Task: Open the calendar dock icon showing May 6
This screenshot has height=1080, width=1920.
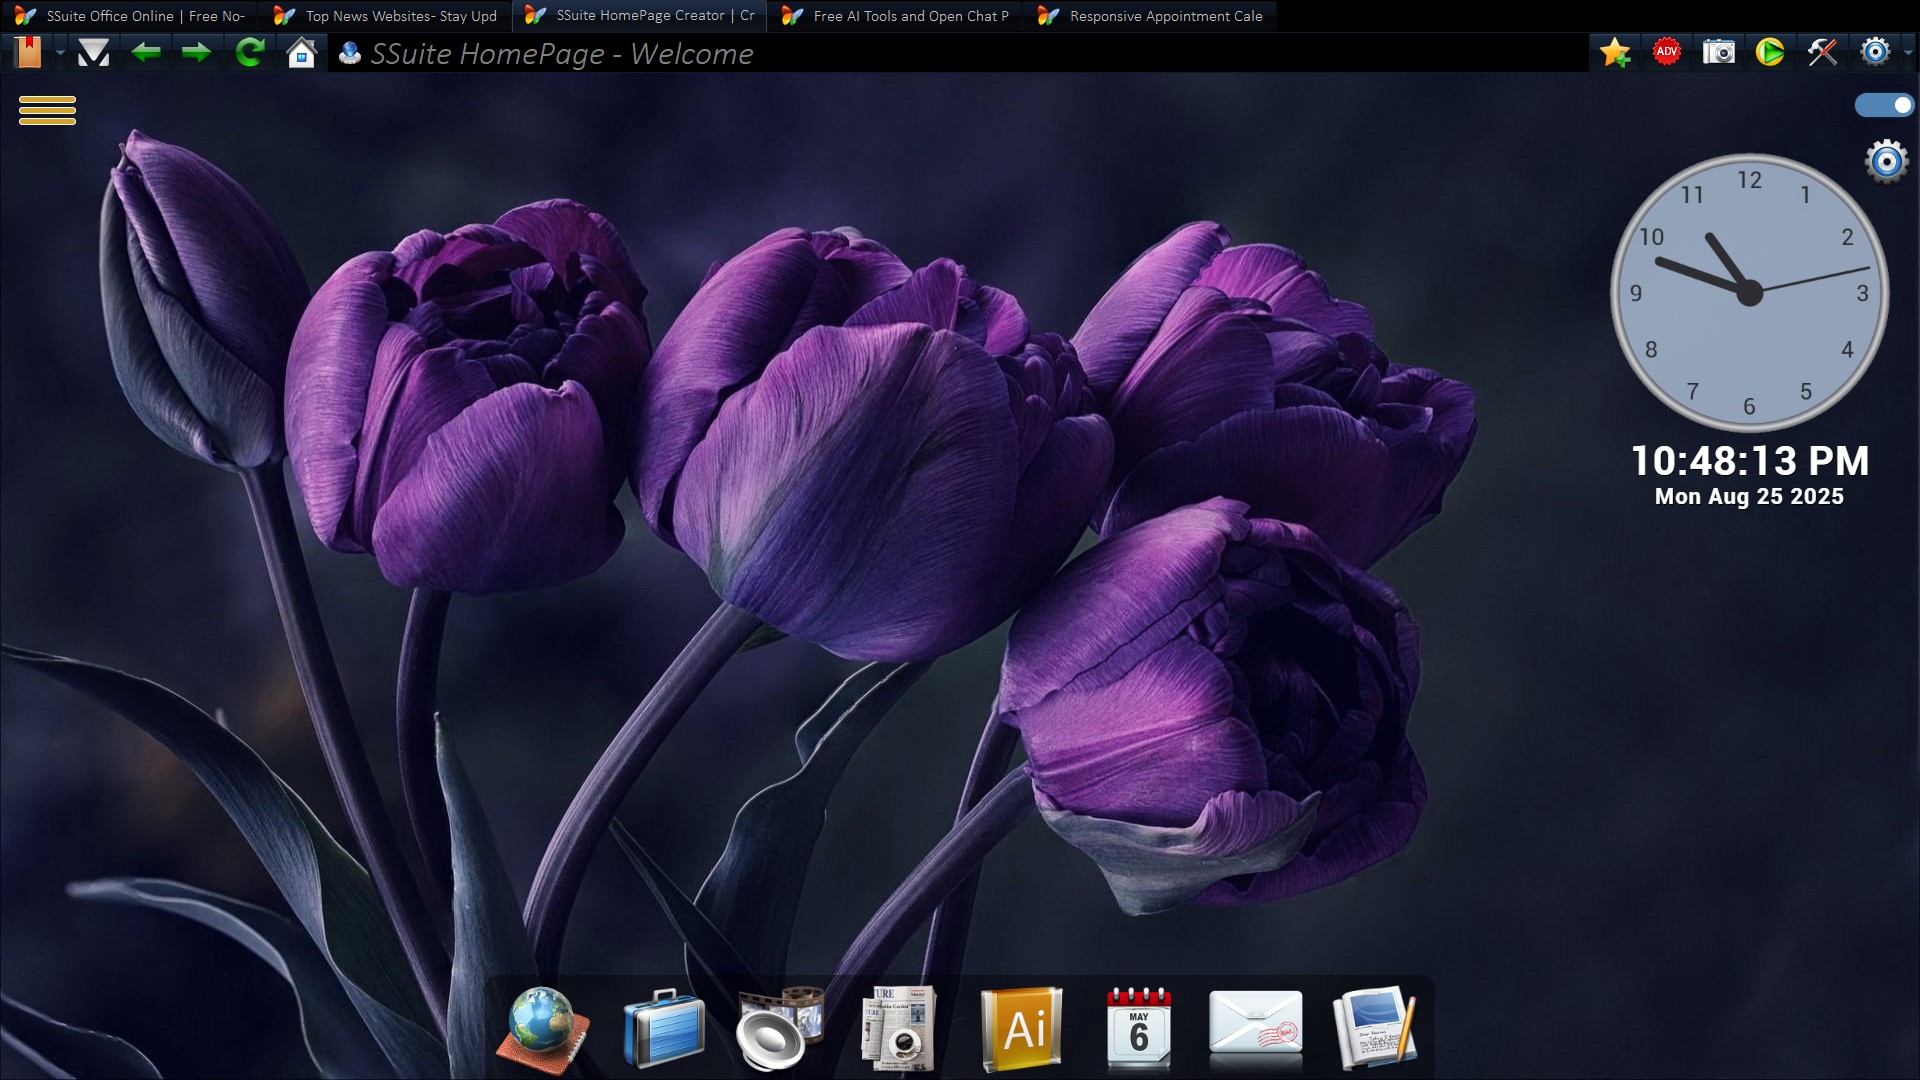Action: [1139, 1029]
